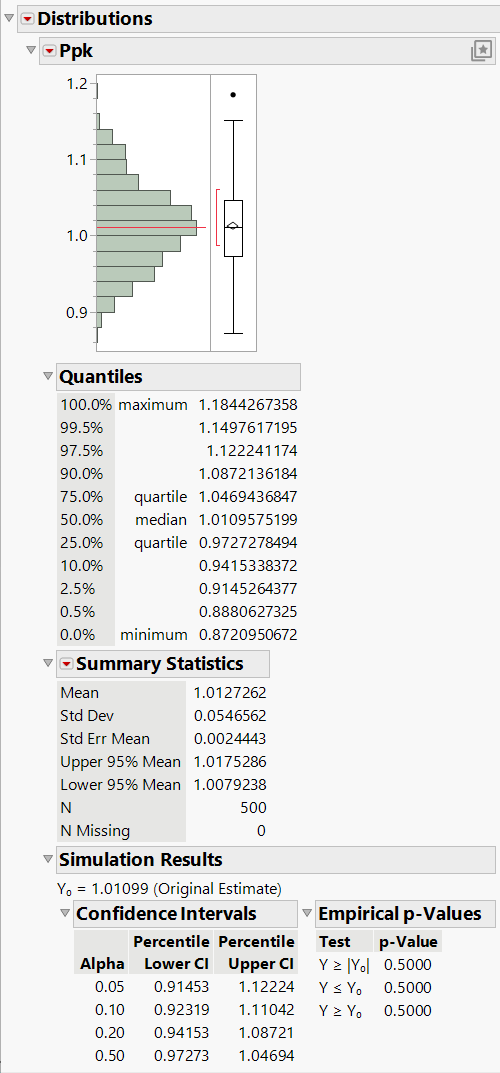500x1073 pixels.
Task: Select the 2.5% quantile value 0.9145264377
Action: [x=248, y=589]
